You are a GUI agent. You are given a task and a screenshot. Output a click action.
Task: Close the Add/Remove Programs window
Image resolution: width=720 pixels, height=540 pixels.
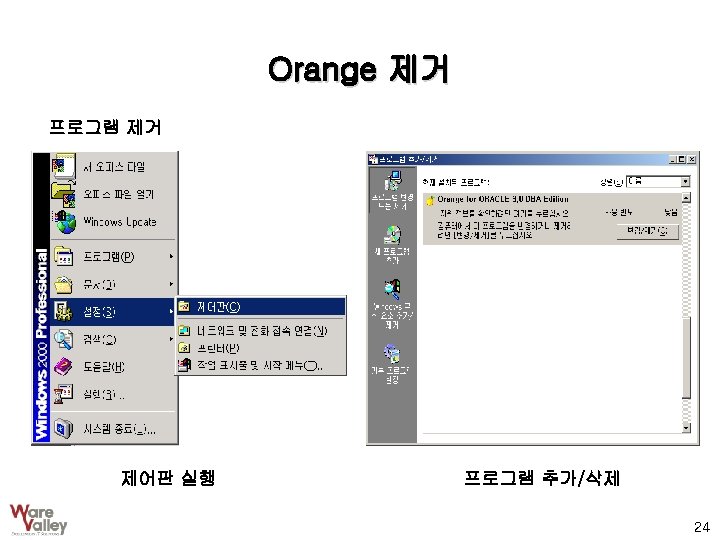(692, 159)
